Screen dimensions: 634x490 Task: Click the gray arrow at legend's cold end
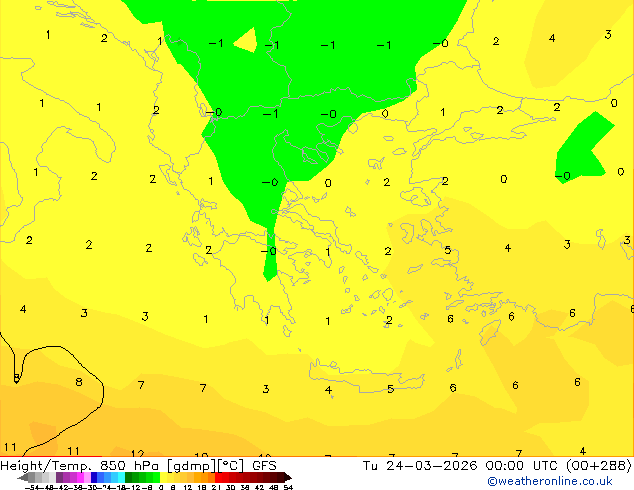tap(23, 478)
